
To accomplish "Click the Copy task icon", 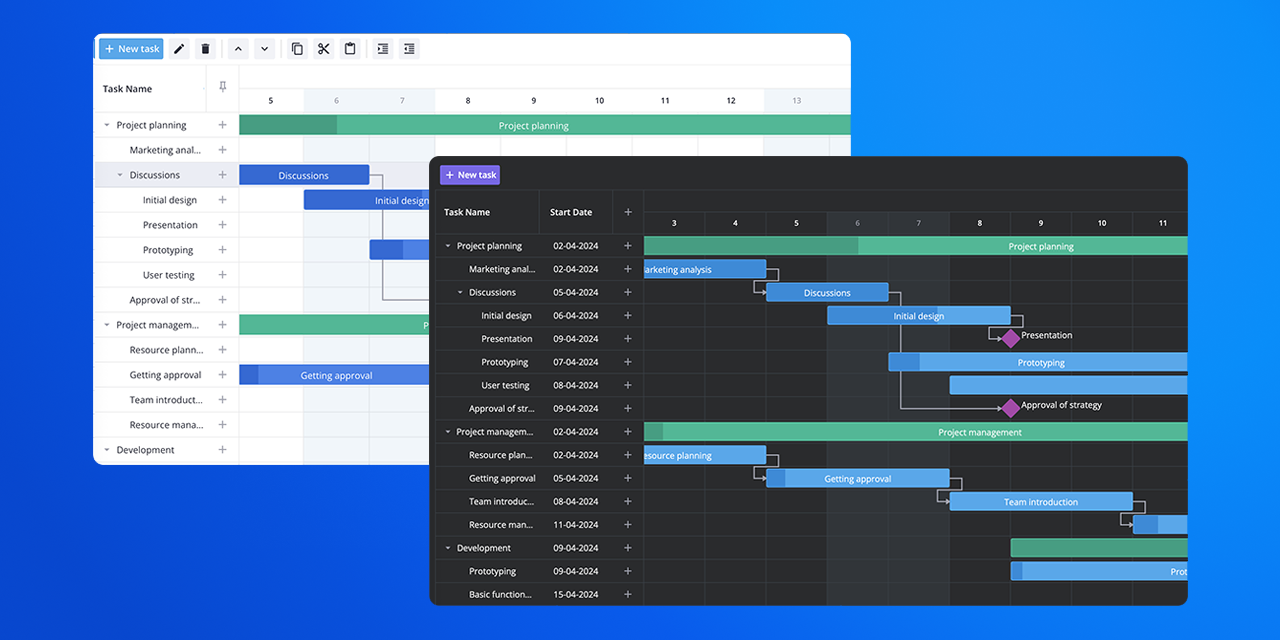I will pyautogui.click(x=297, y=48).
